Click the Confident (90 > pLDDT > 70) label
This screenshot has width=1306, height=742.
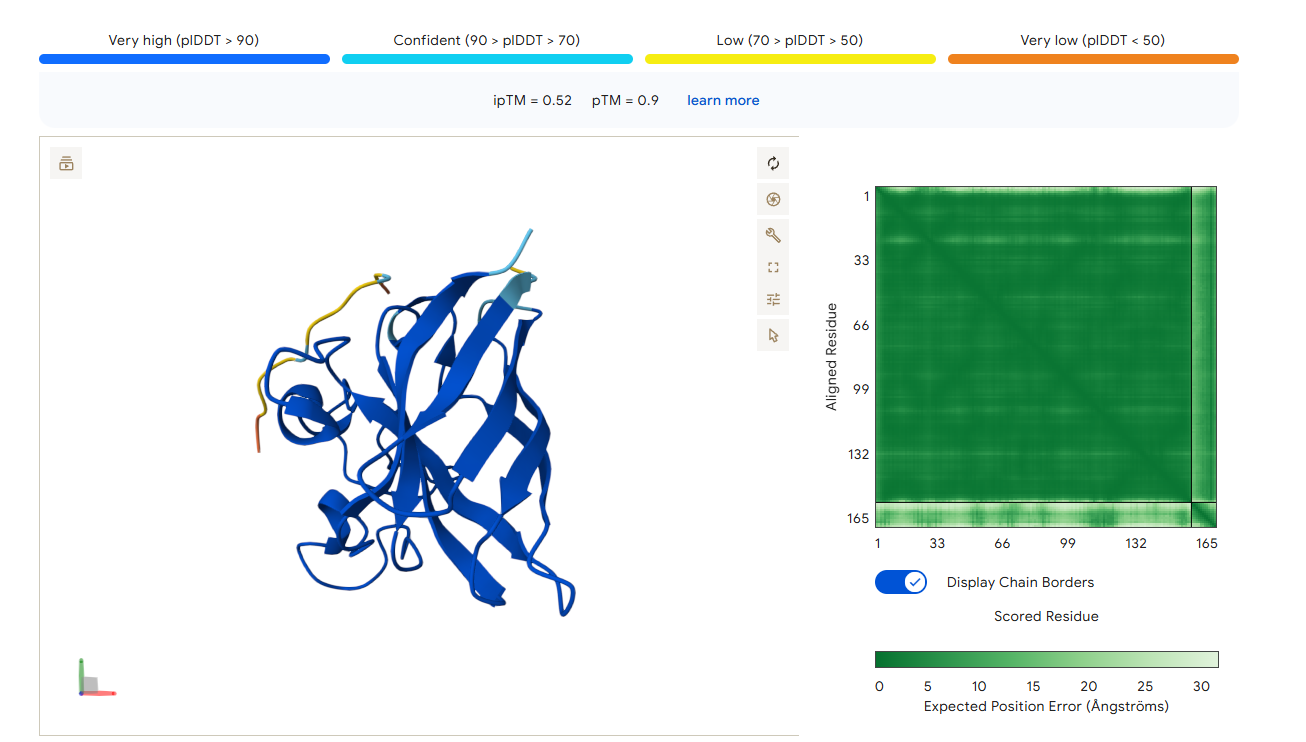tap(487, 41)
